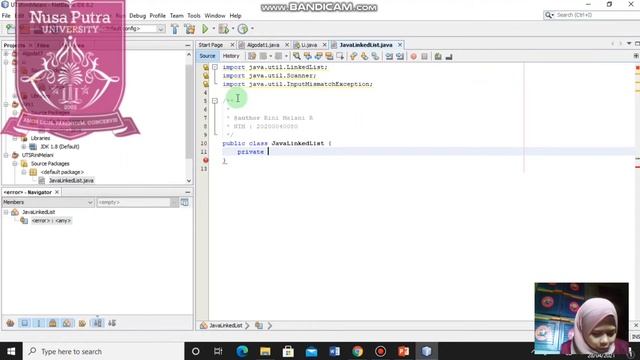Screen dimensions: 640x360
Task: Open the Run Project dropdown arrow
Action: coord(213,29)
